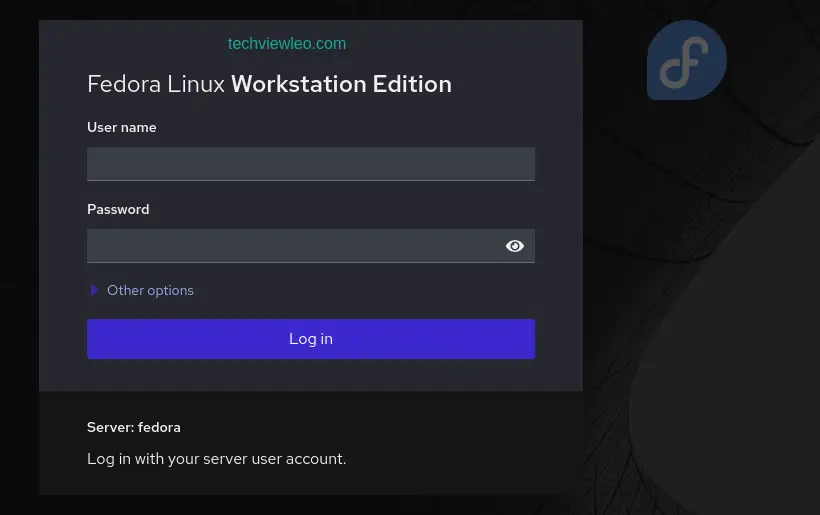820x515 pixels.
Task: Click the 'Password' label
Action: point(118,209)
